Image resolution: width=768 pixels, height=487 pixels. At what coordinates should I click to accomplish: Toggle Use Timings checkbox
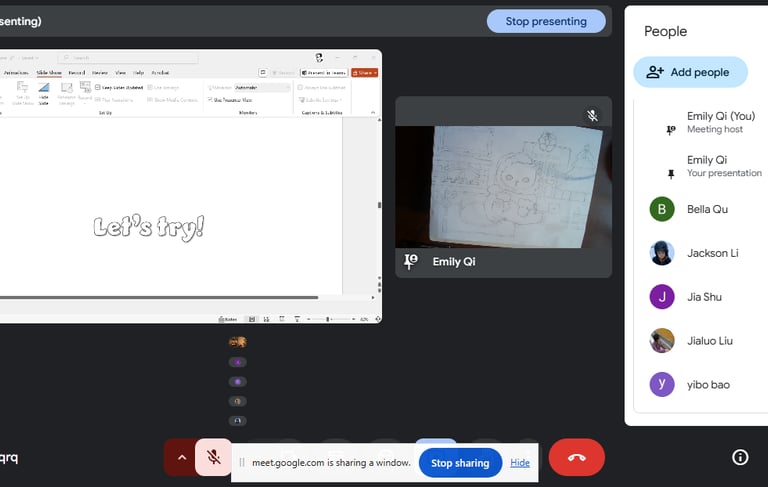coord(150,87)
